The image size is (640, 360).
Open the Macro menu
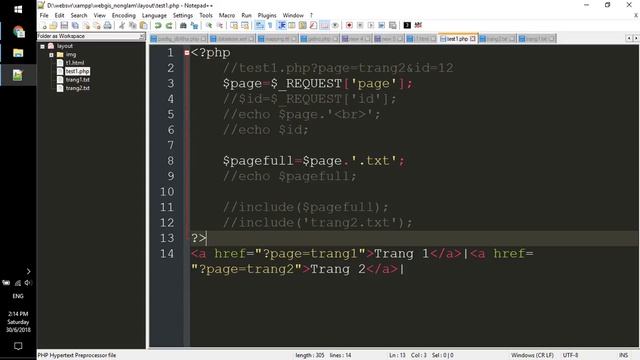coord(227,15)
